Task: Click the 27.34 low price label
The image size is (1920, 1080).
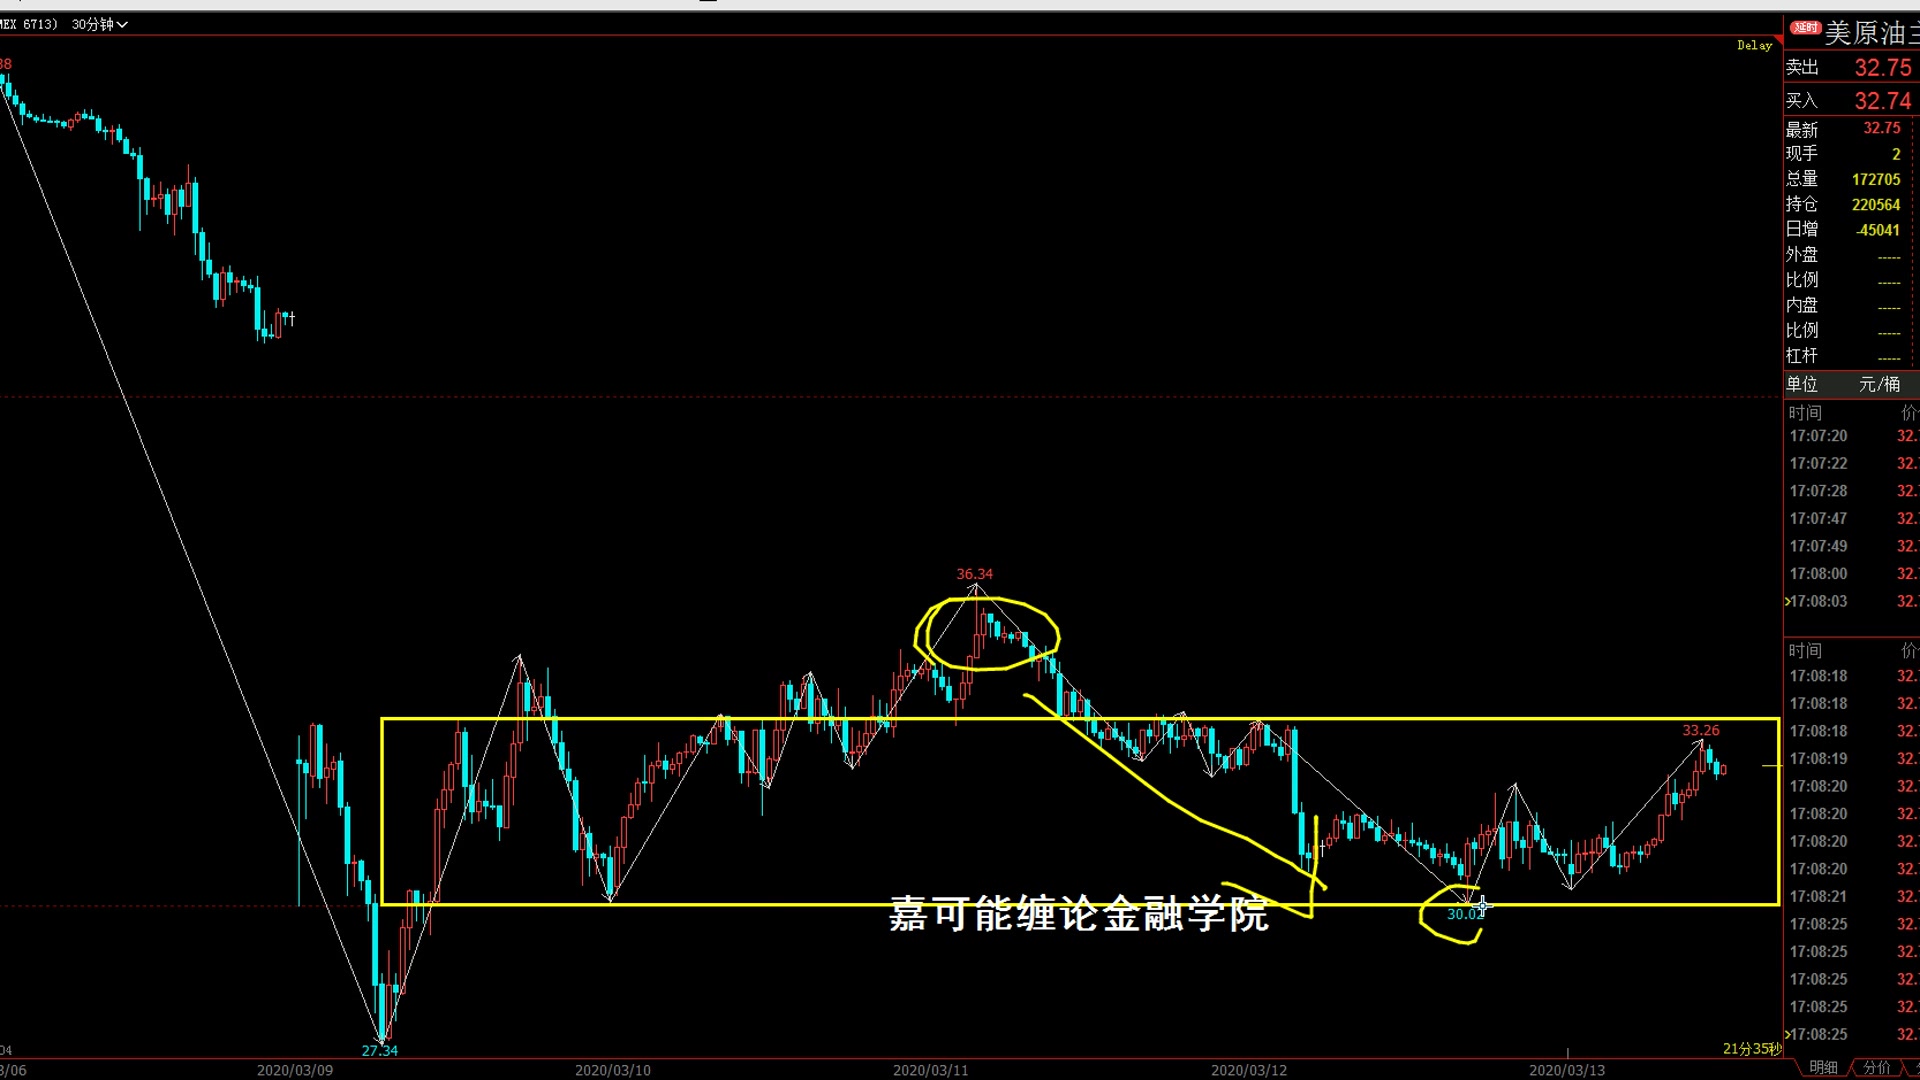Action: [x=379, y=1050]
